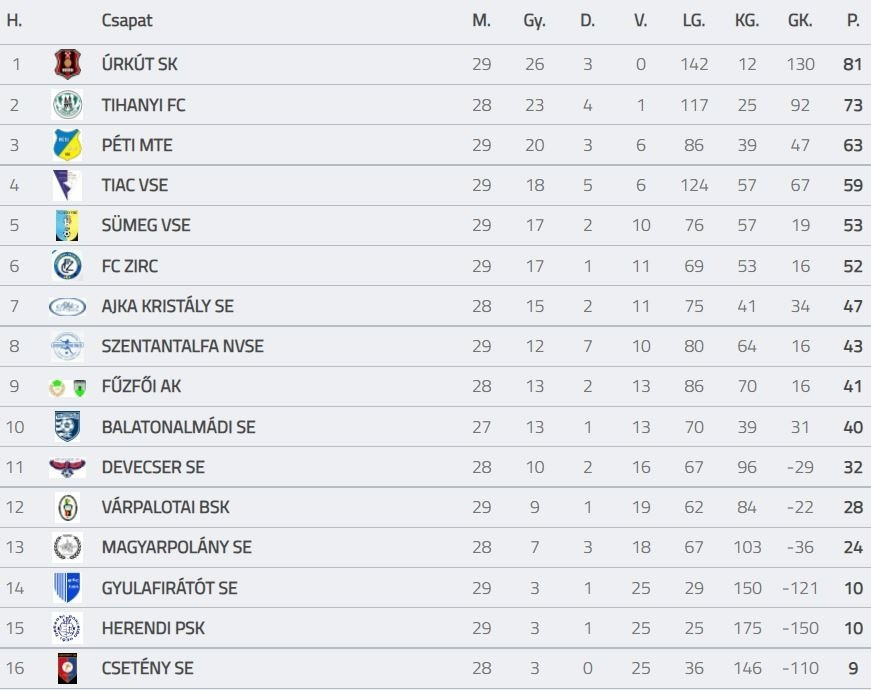Select the Fűzfői AK team name
The image size is (871, 690).
point(141,386)
